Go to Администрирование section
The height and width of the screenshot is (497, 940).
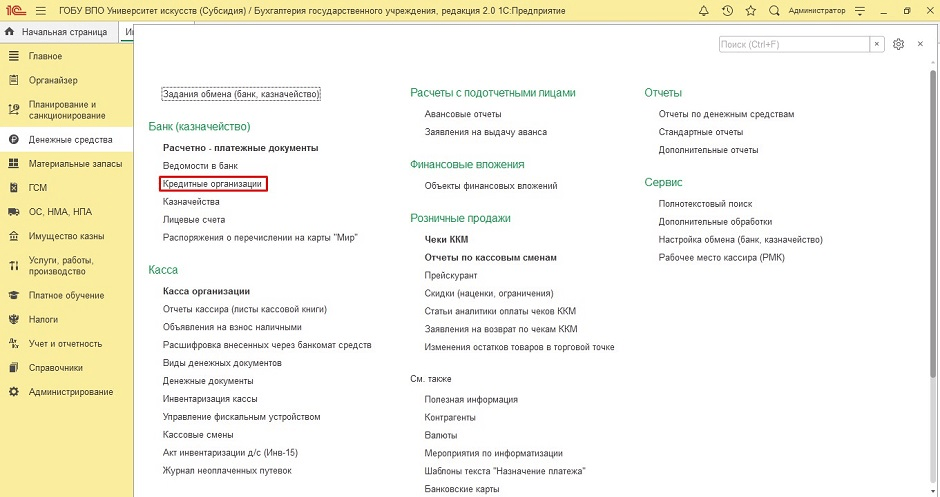coord(70,392)
